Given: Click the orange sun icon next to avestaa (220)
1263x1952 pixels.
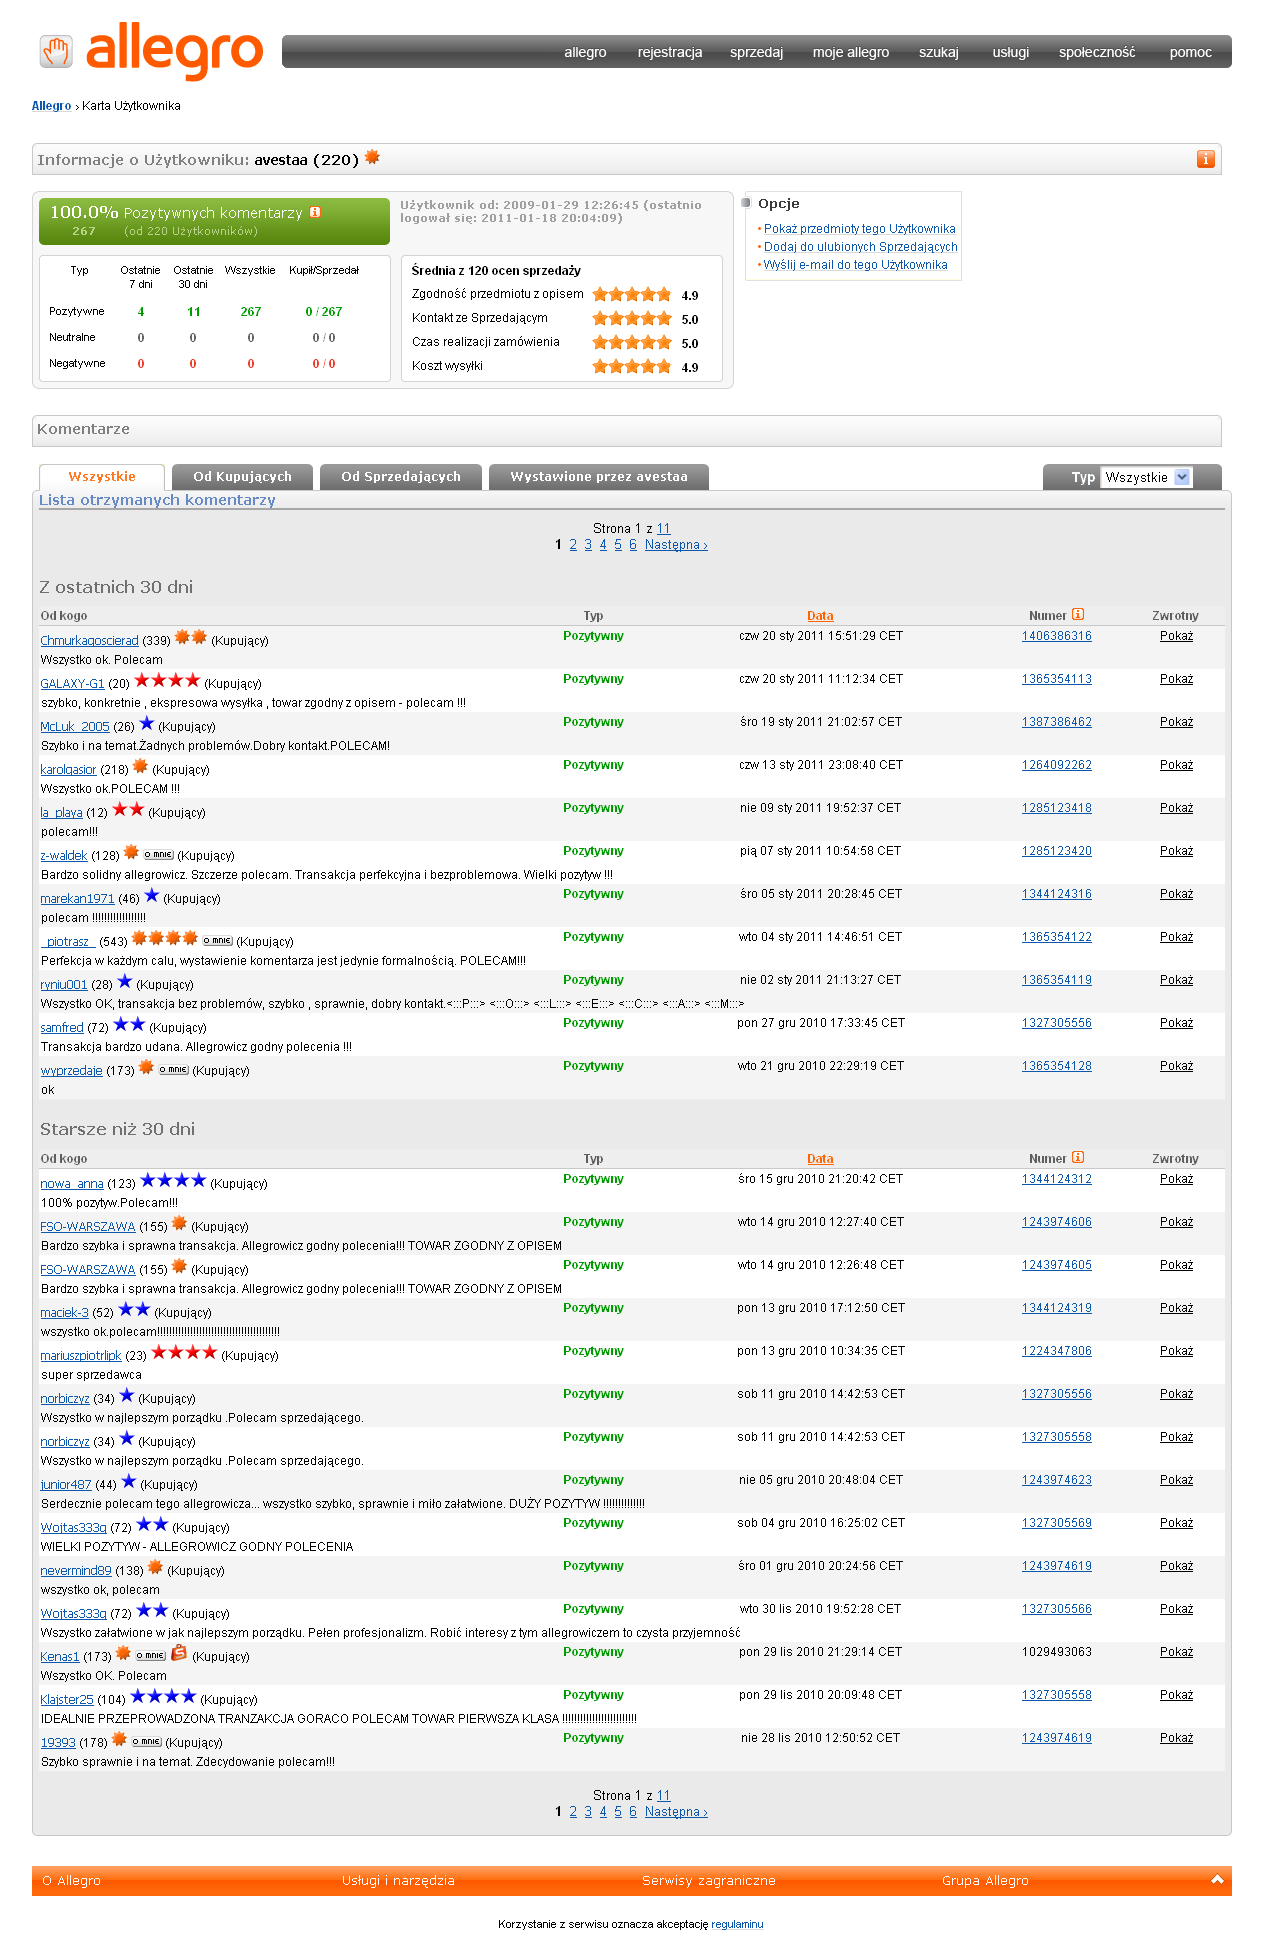Looking at the screenshot, I should [x=372, y=157].
